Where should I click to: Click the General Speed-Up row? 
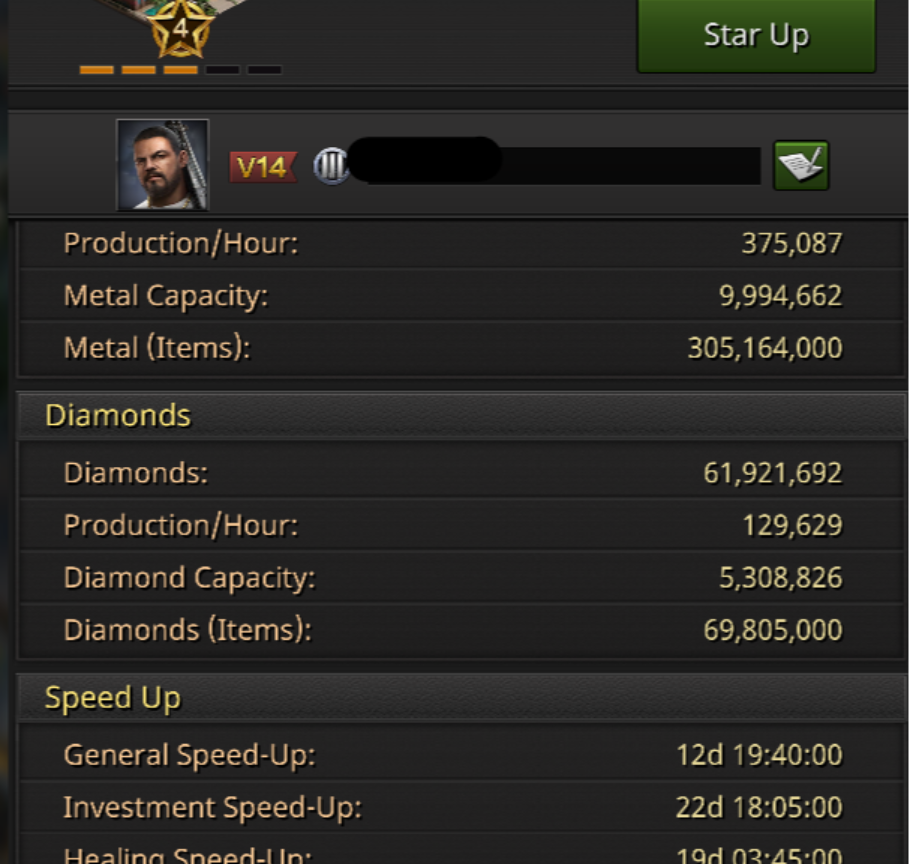(453, 755)
